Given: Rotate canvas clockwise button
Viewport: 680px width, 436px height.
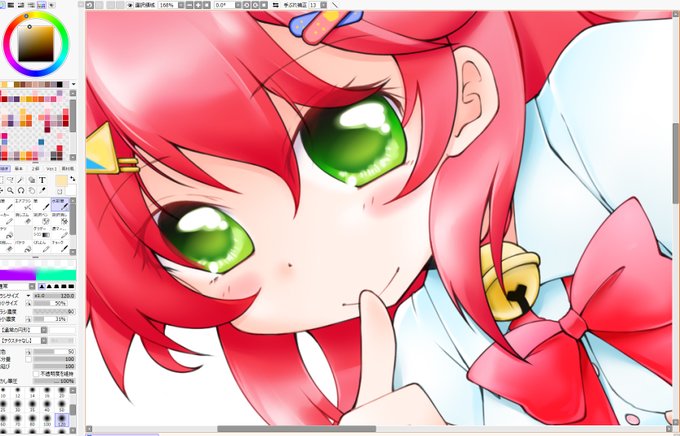Looking at the screenshot, I should click(x=255, y=5).
